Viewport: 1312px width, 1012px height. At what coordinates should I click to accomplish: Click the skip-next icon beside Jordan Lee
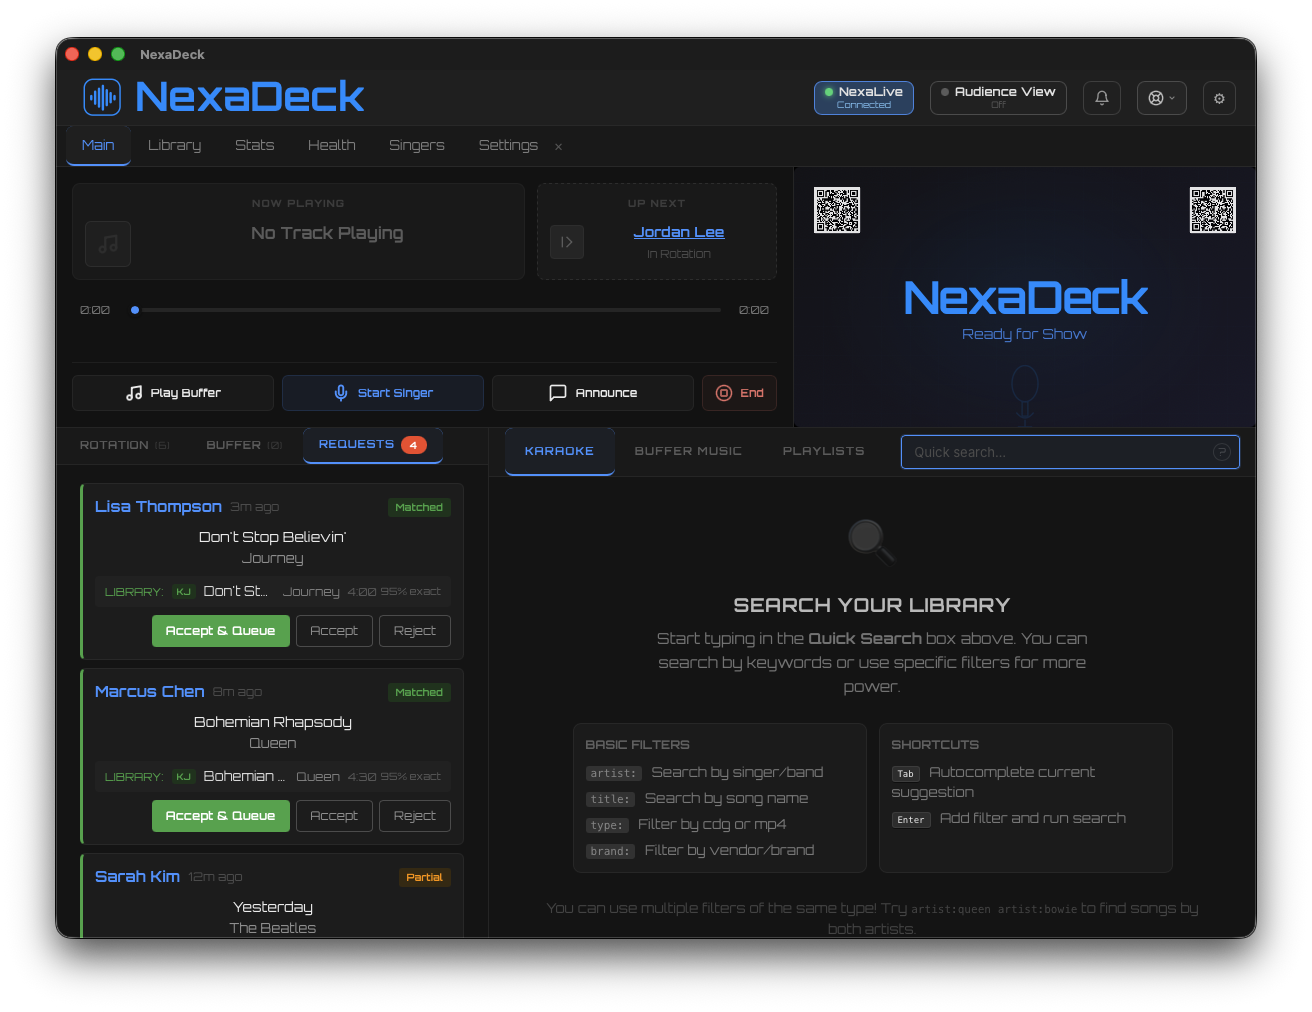[567, 242]
